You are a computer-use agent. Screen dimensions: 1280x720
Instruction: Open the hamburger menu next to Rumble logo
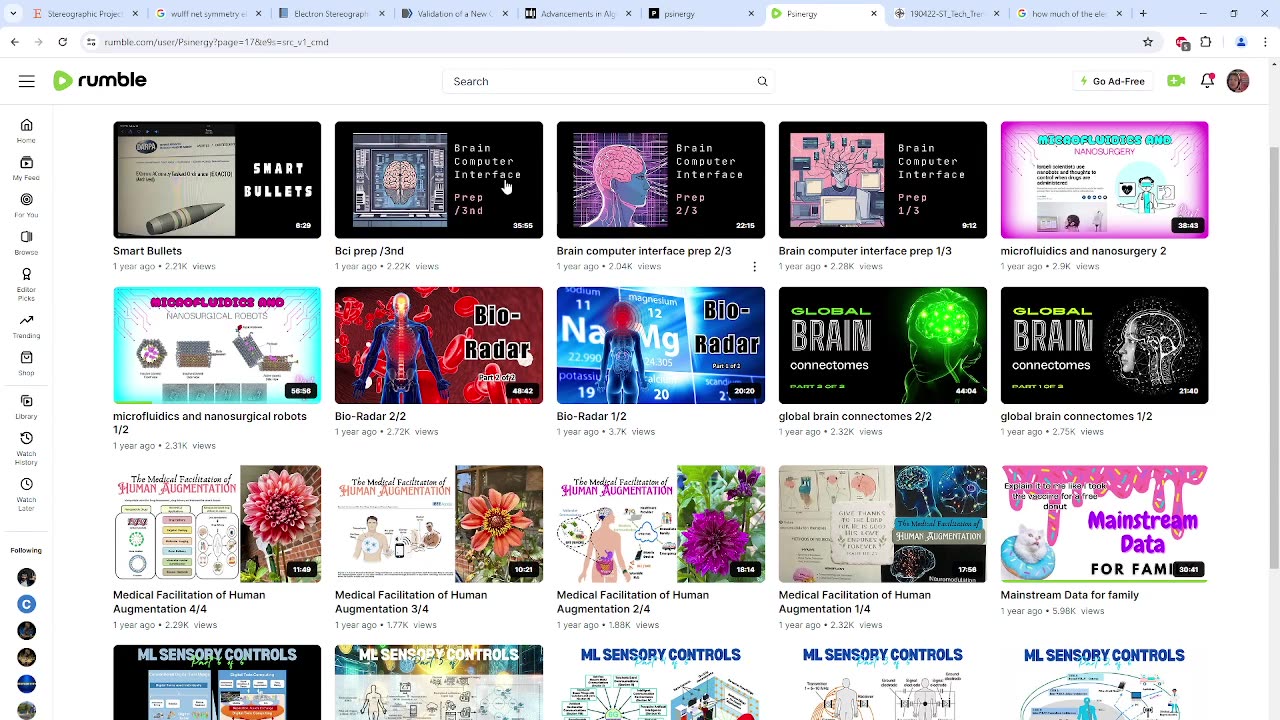click(27, 81)
